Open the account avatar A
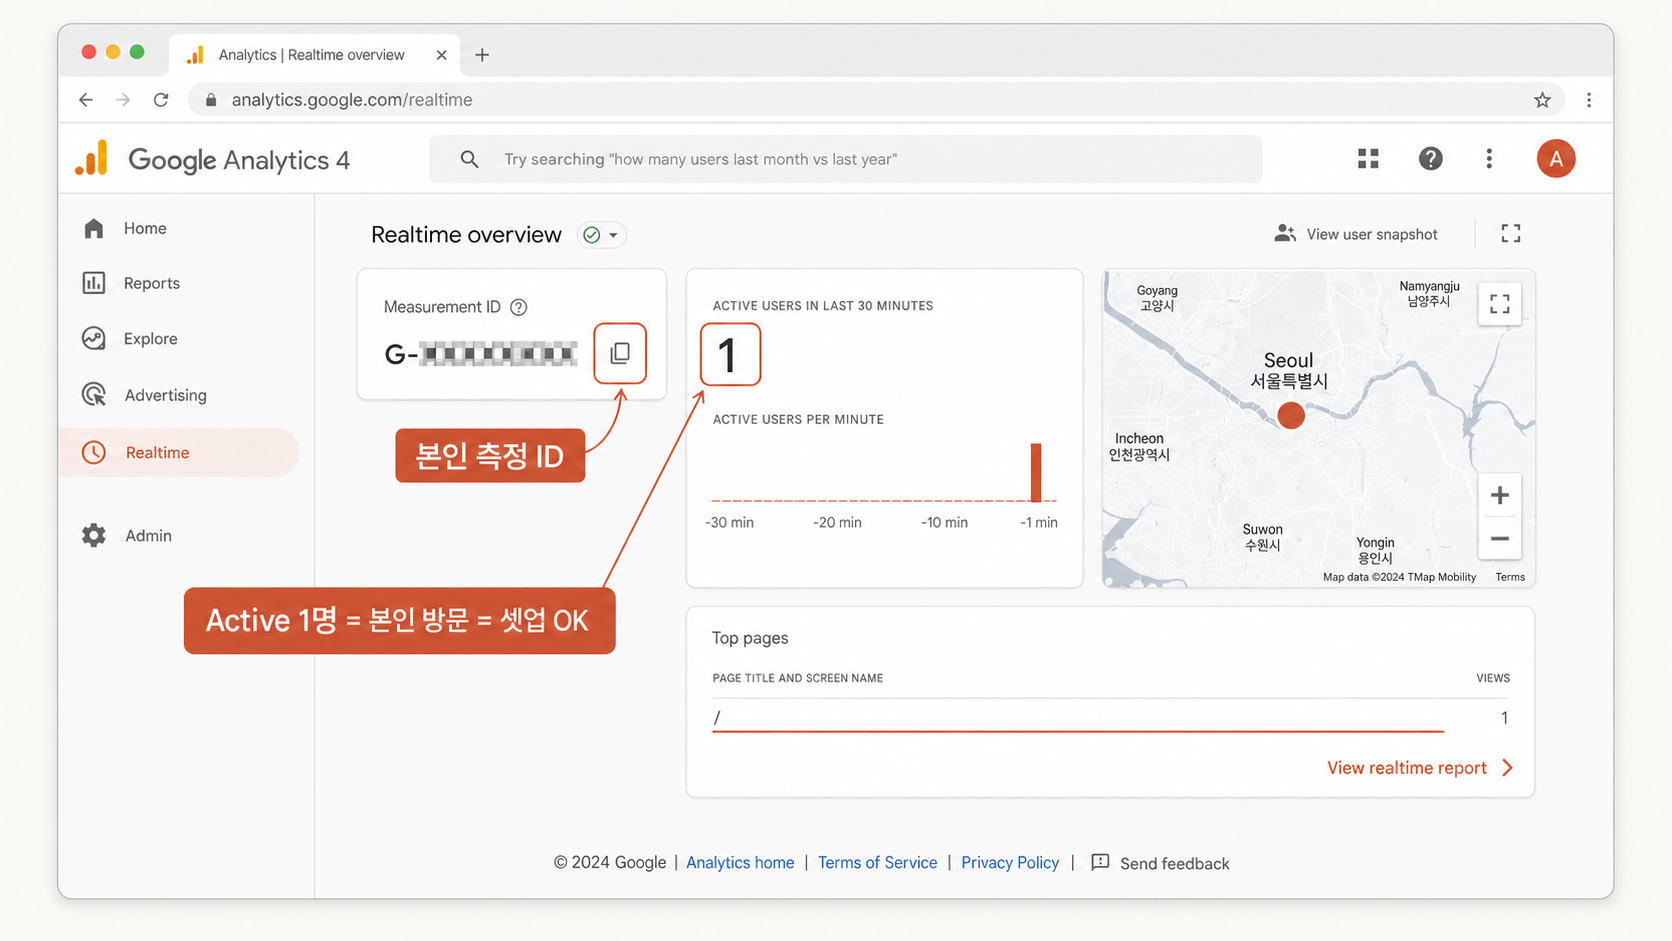Screen dimensions: 1672x941 tap(1555, 159)
